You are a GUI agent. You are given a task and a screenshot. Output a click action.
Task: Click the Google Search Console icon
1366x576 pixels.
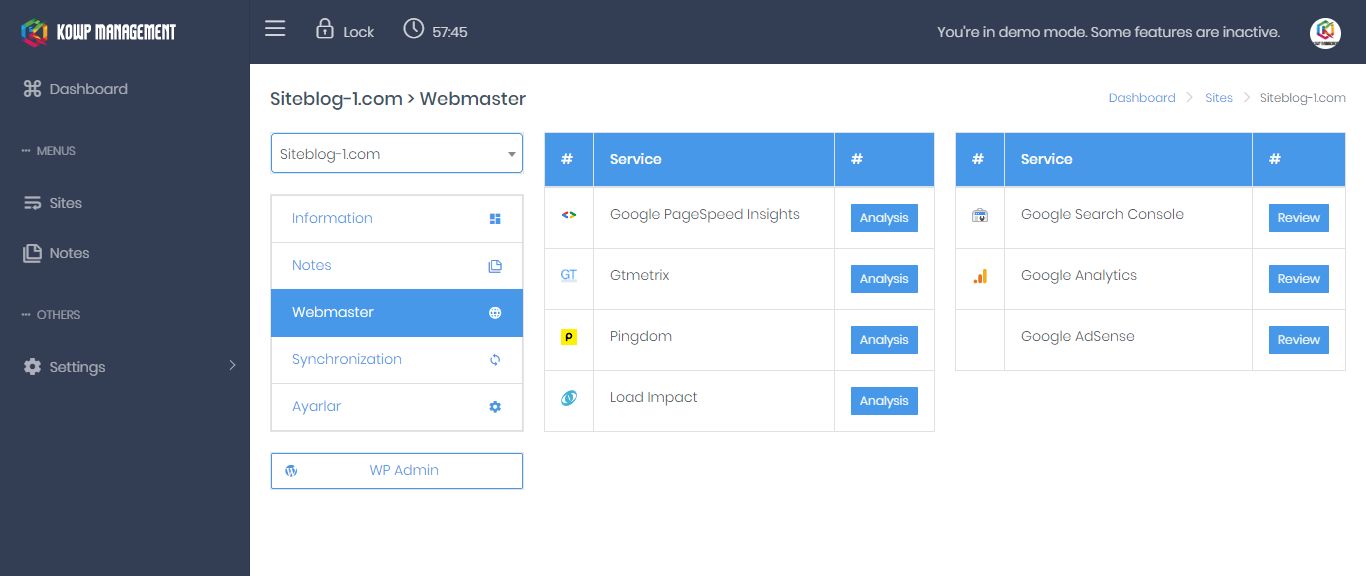(x=980, y=215)
